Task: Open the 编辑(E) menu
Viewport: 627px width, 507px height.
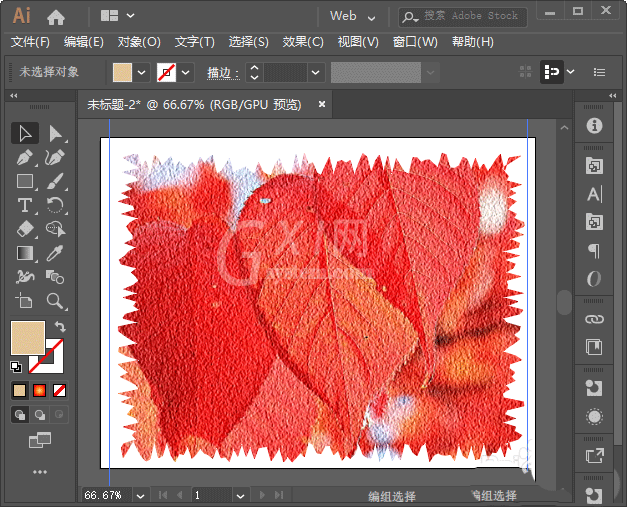Action: click(84, 42)
